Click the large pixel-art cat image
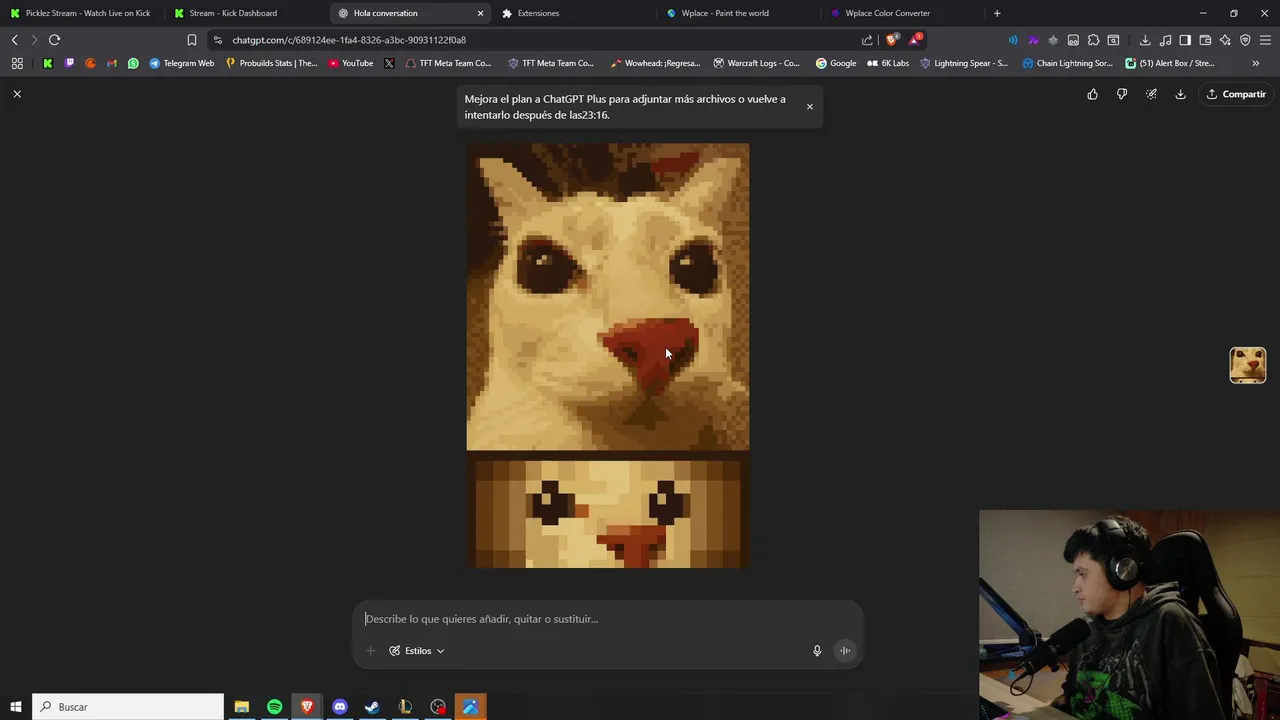Viewport: 1280px width, 720px height. click(608, 296)
